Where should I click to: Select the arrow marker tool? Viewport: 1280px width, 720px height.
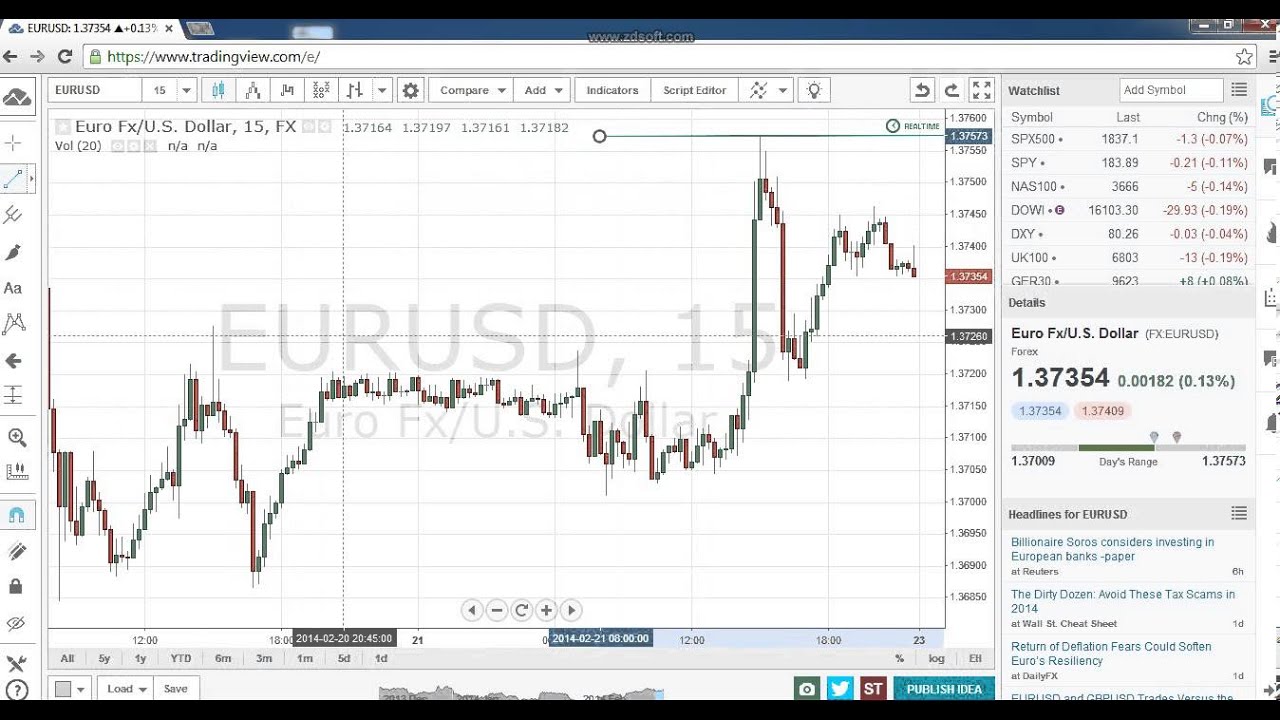14,360
